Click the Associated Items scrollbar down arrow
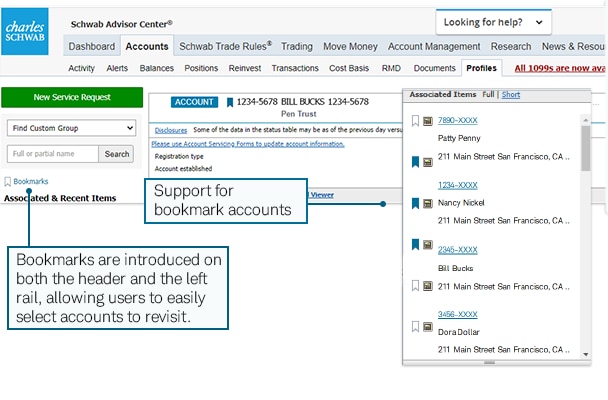The width and height of the screenshot is (608, 400). click(x=586, y=354)
